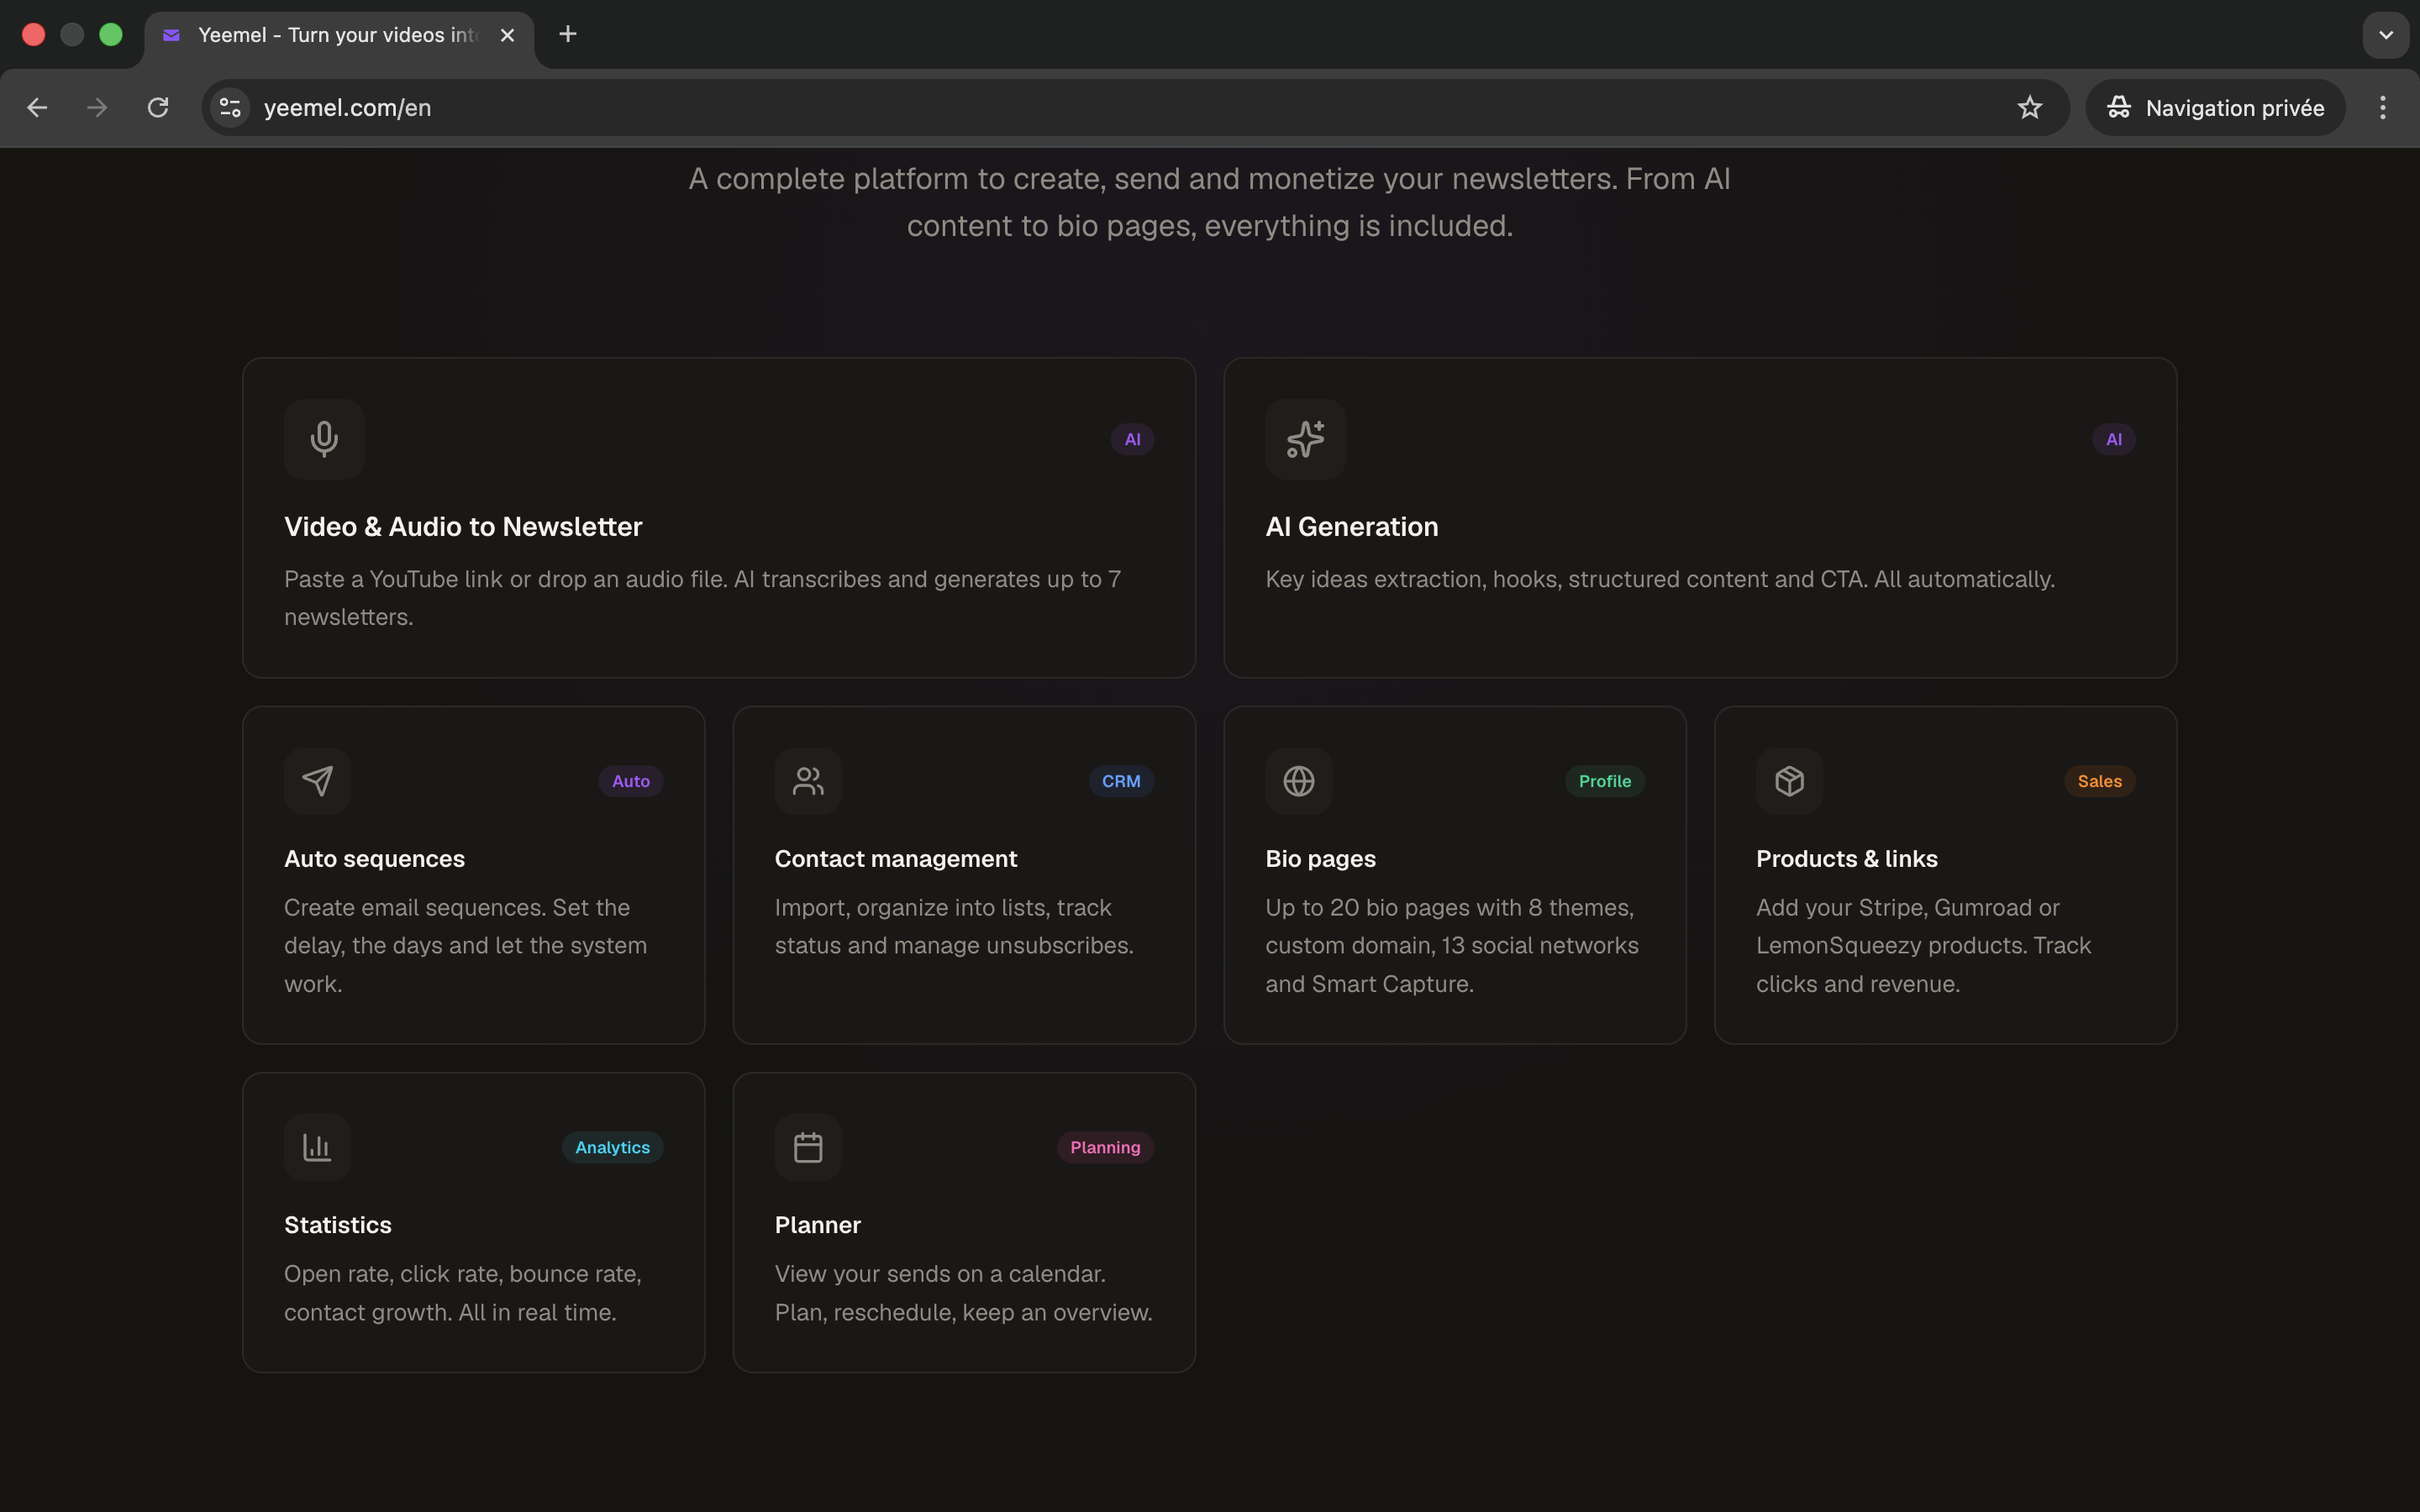Image resolution: width=2420 pixels, height=1512 pixels.
Task: Click the paper plane Auto sequences icon
Action: pyautogui.click(x=317, y=781)
